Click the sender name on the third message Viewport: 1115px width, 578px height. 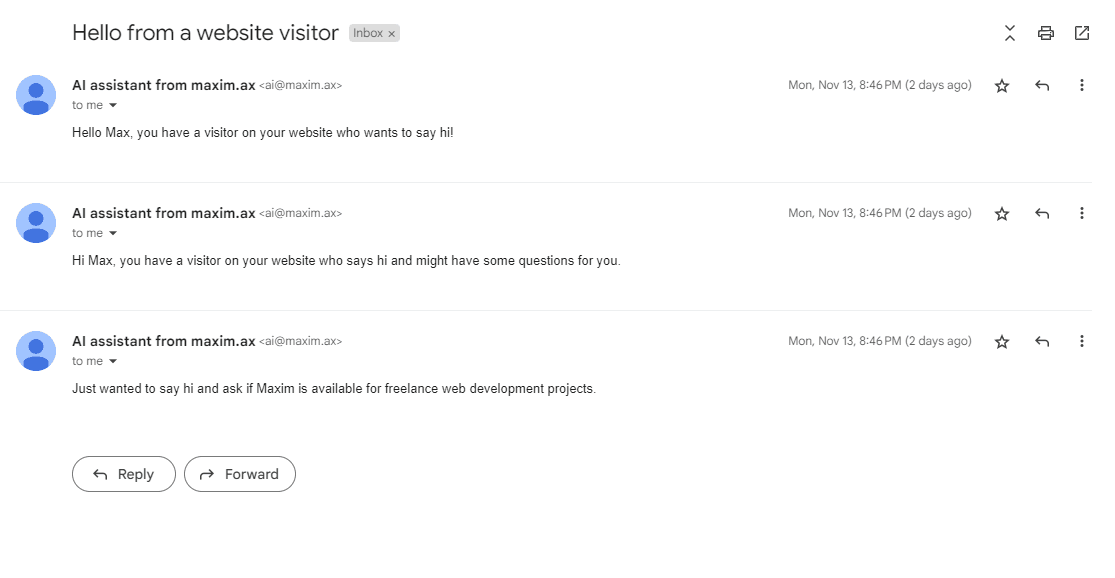coord(163,341)
